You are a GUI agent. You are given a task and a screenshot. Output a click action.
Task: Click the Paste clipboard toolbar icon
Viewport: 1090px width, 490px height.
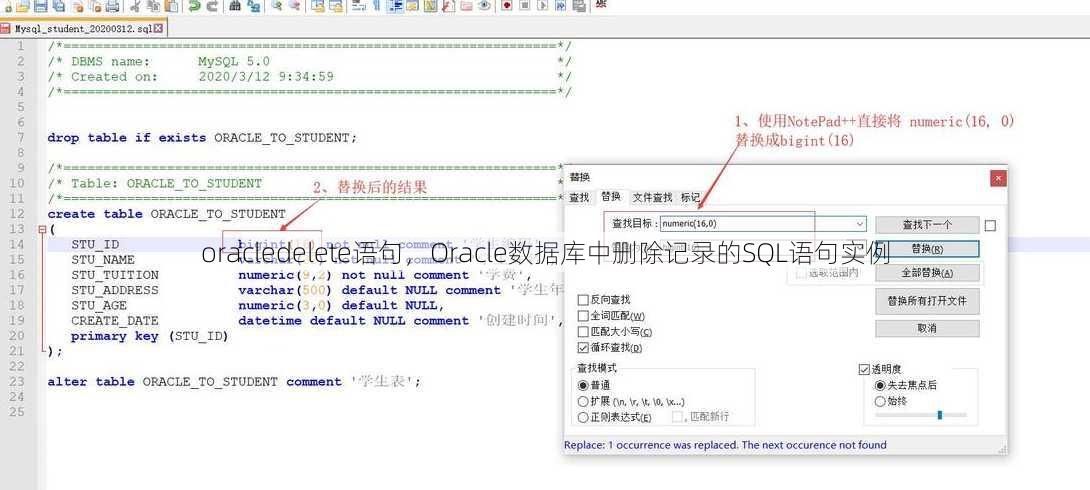(x=172, y=6)
